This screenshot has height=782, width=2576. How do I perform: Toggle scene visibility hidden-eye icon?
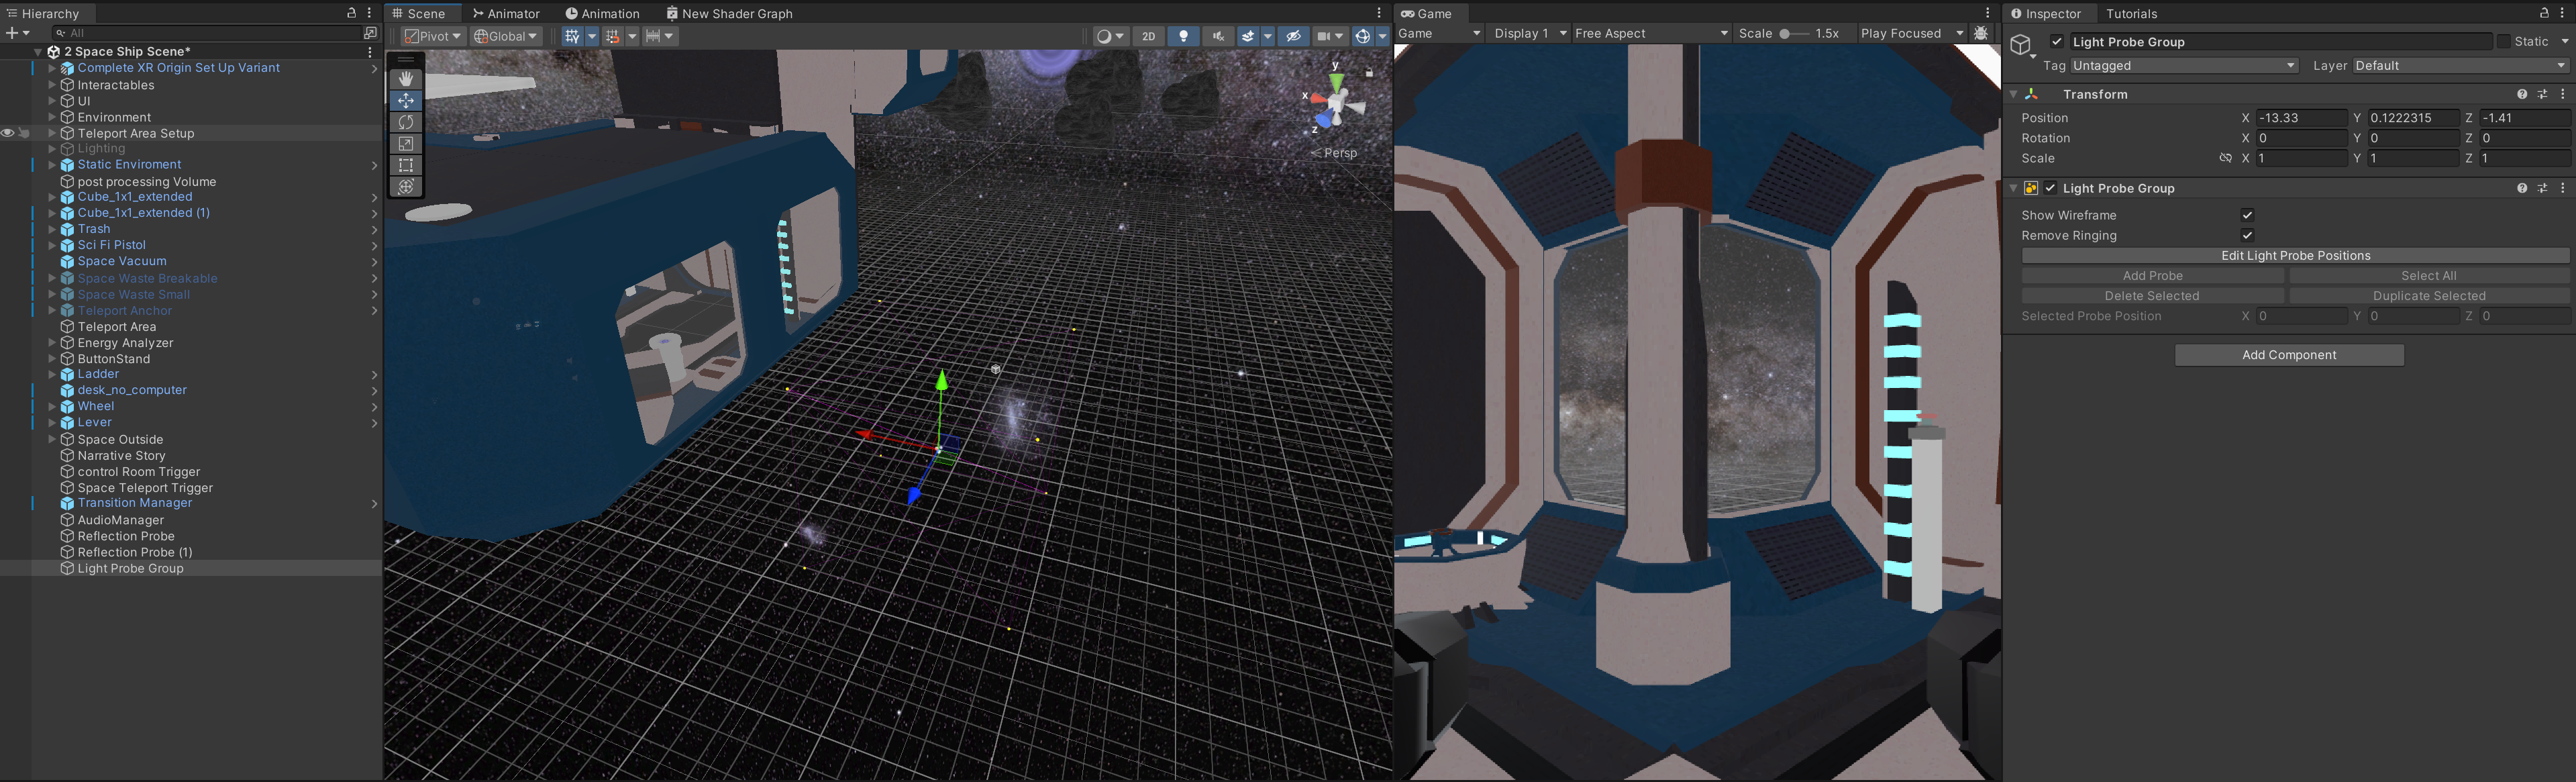click(1293, 36)
